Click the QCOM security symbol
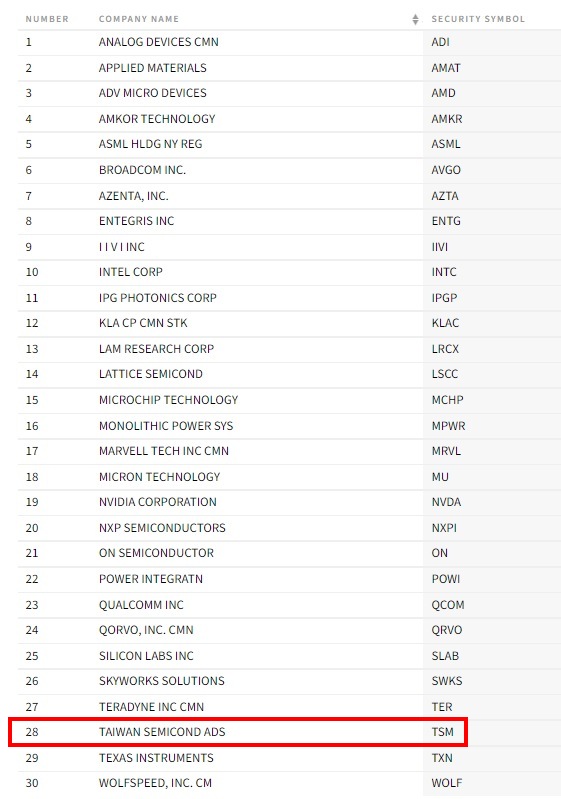The width and height of the screenshot is (561, 799). pos(448,605)
